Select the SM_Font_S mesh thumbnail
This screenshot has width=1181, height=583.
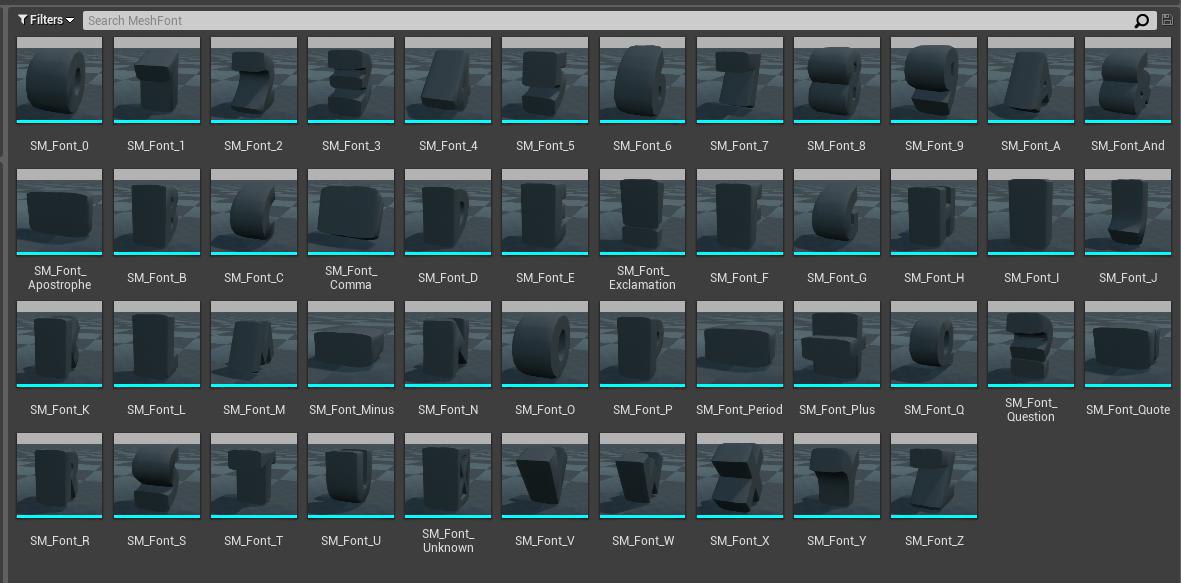[x=157, y=476]
